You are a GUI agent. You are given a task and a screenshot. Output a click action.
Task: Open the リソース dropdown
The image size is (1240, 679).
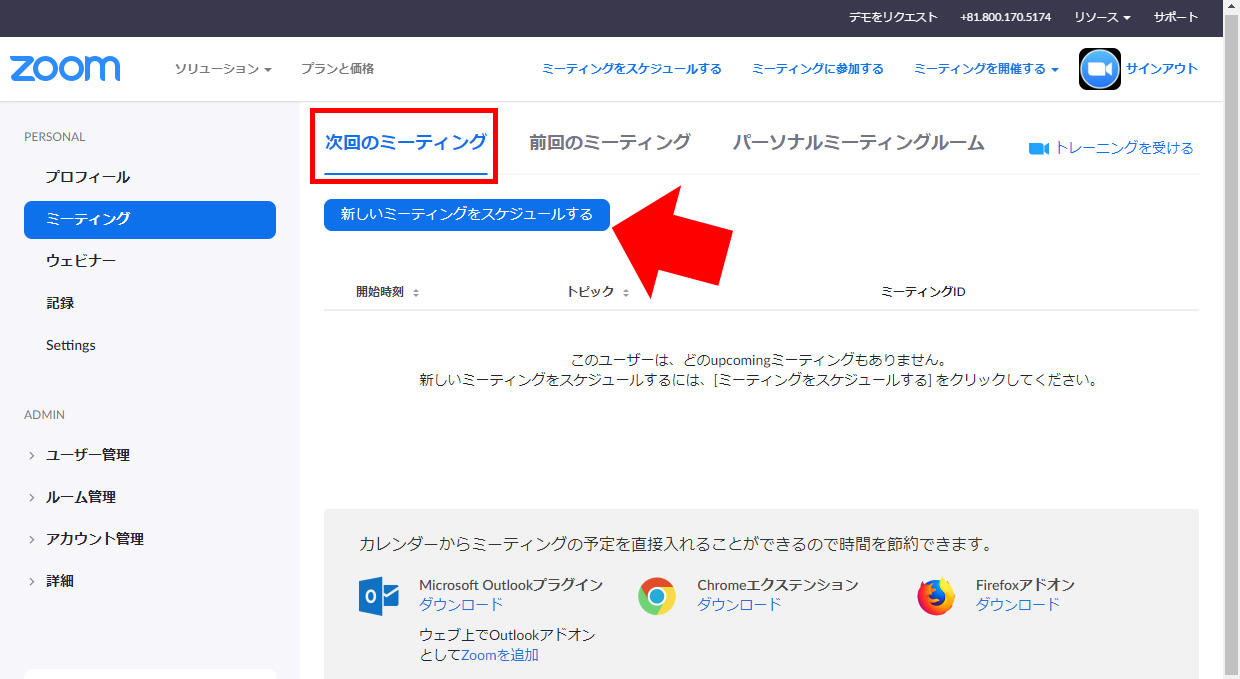[x=1102, y=18]
